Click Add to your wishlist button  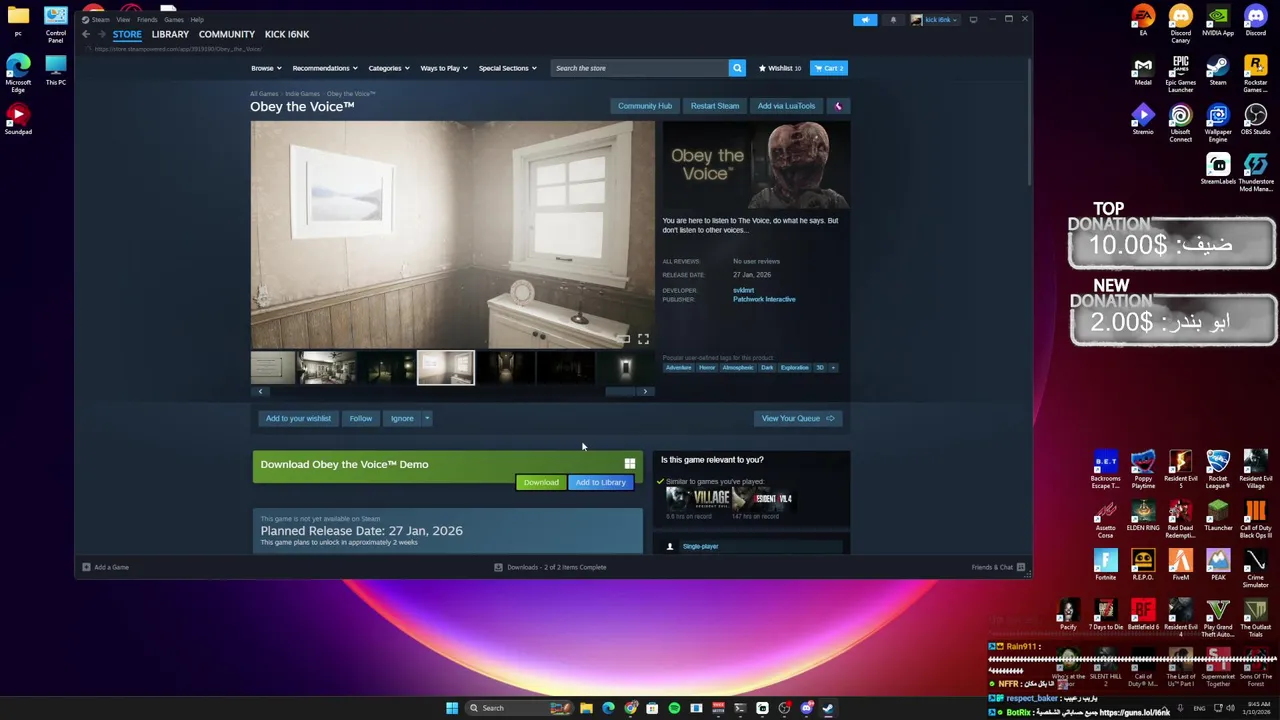click(298, 418)
